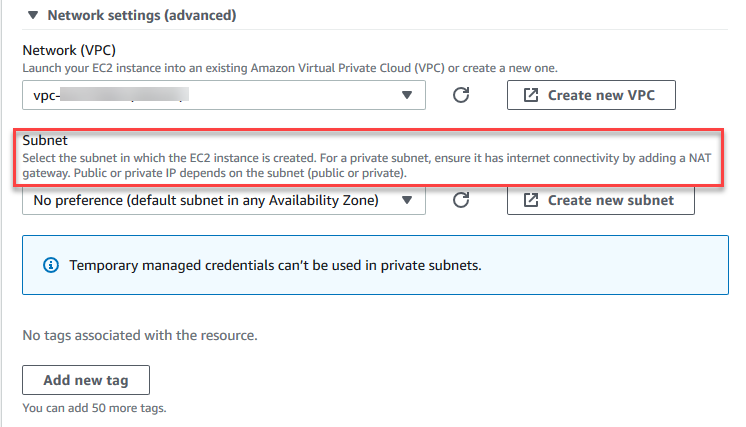
Task: Click the info icon in credentials notice
Action: (50, 265)
